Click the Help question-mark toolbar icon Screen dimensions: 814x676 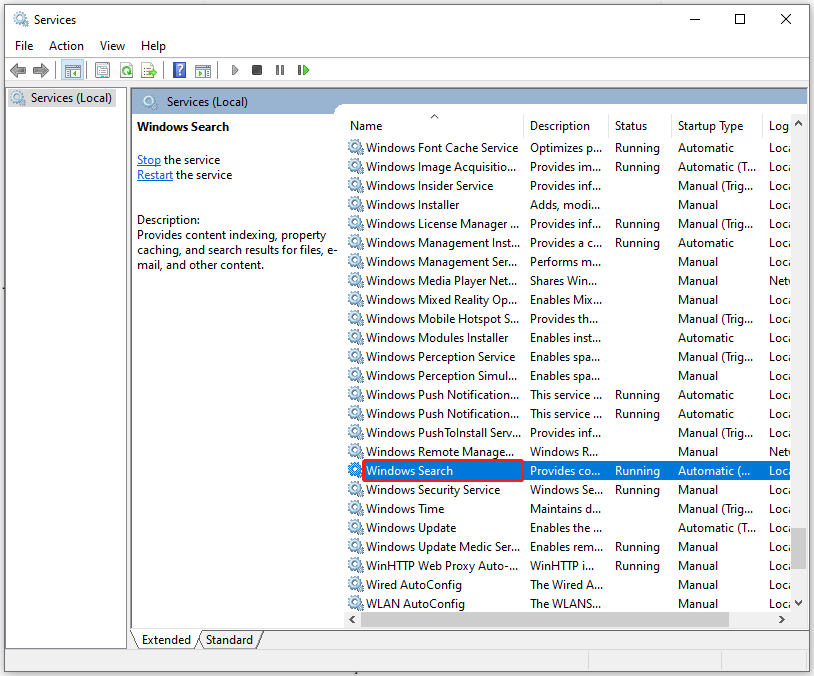point(179,70)
